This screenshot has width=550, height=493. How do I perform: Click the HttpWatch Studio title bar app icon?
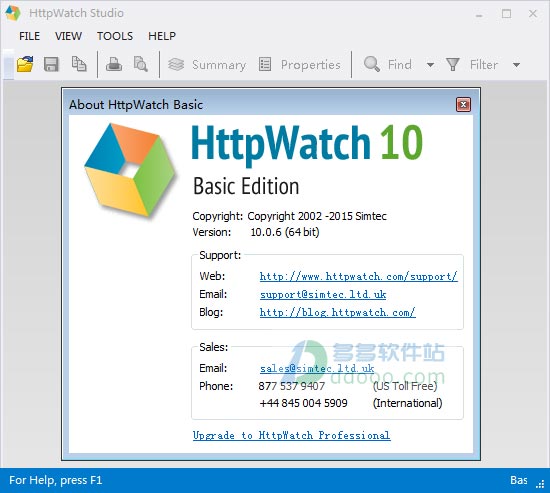tap(13, 13)
